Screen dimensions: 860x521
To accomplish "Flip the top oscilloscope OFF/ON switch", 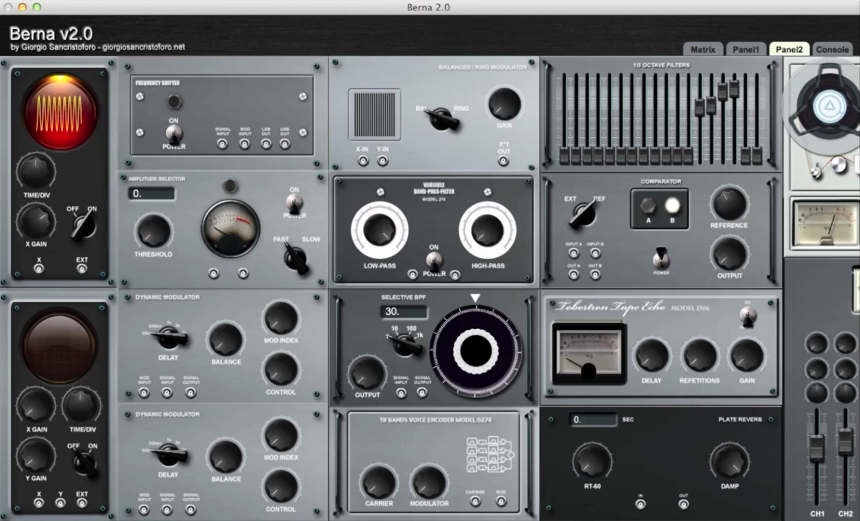I will click(x=82, y=226).
